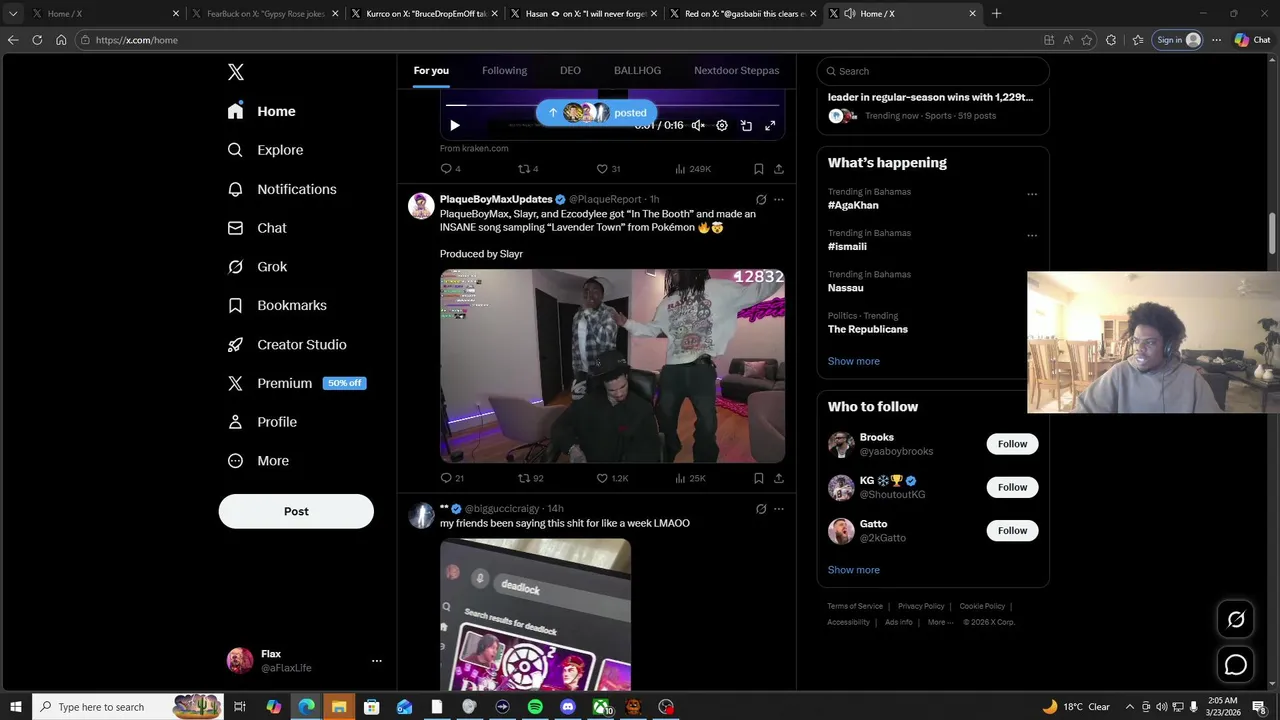Switch to the Following tab
Viewport: 1280px width, 720px height.
[x=504, y=70]
